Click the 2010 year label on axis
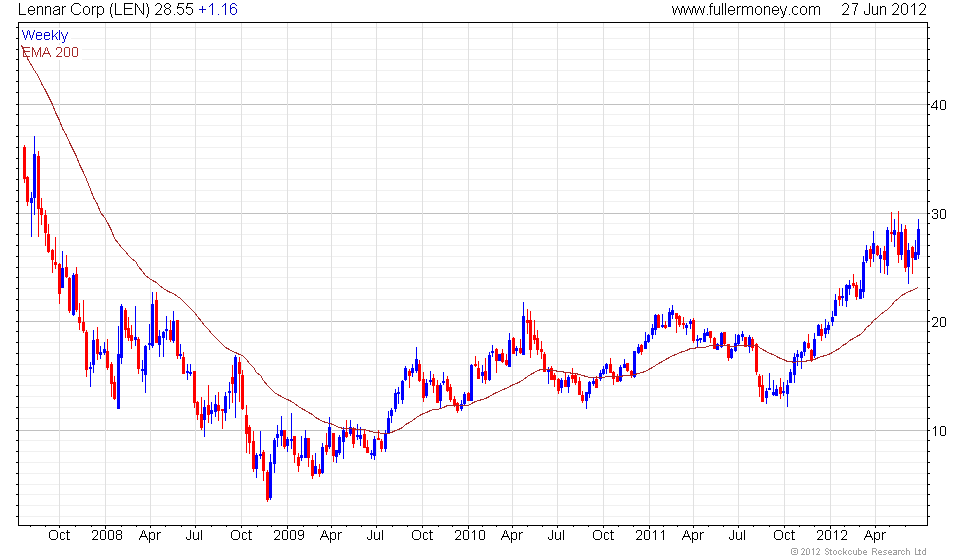 click(x=470, y=536)
